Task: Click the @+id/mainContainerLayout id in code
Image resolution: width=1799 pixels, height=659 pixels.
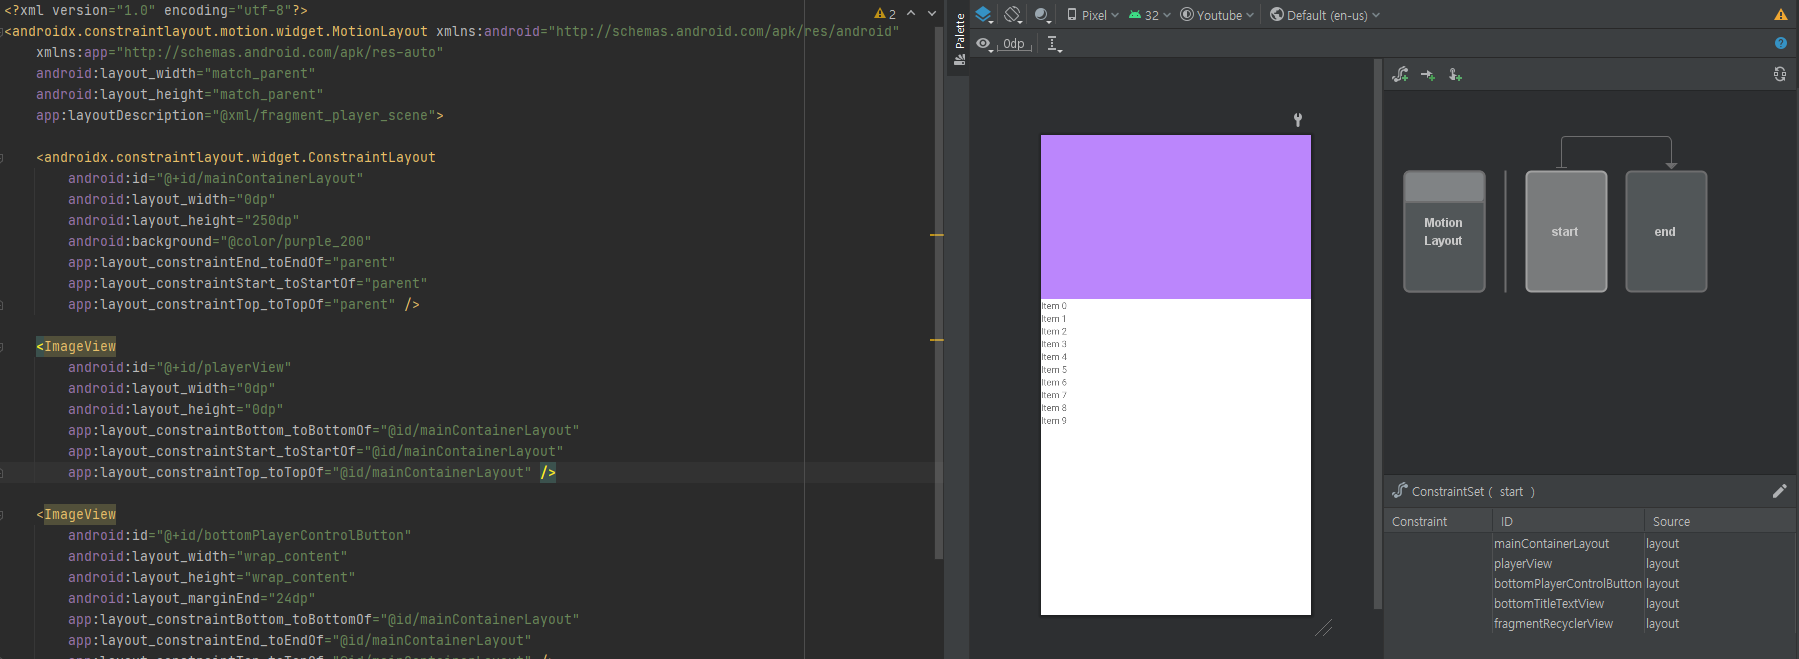Action: tap(259, 179)
